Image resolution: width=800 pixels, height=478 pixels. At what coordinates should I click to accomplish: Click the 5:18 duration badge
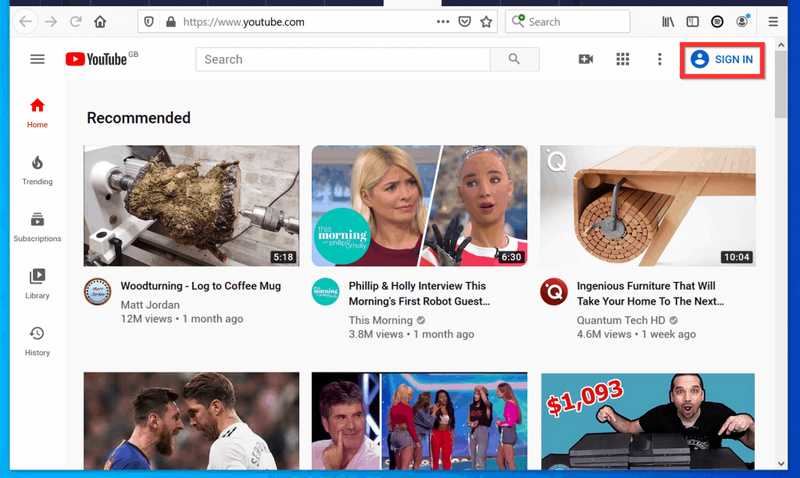point(283,257)
